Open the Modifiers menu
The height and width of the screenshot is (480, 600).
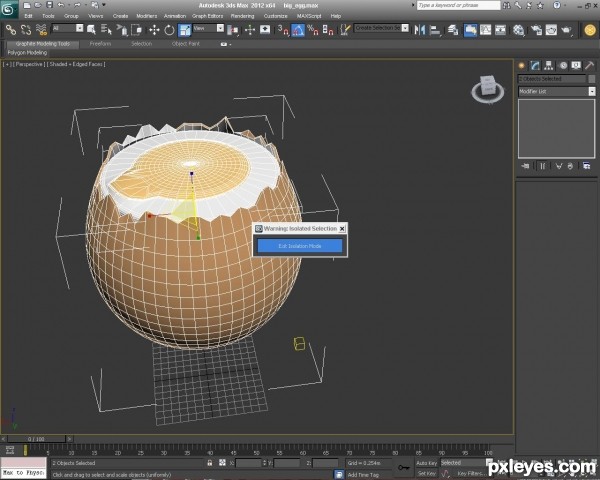click(147, 16)
